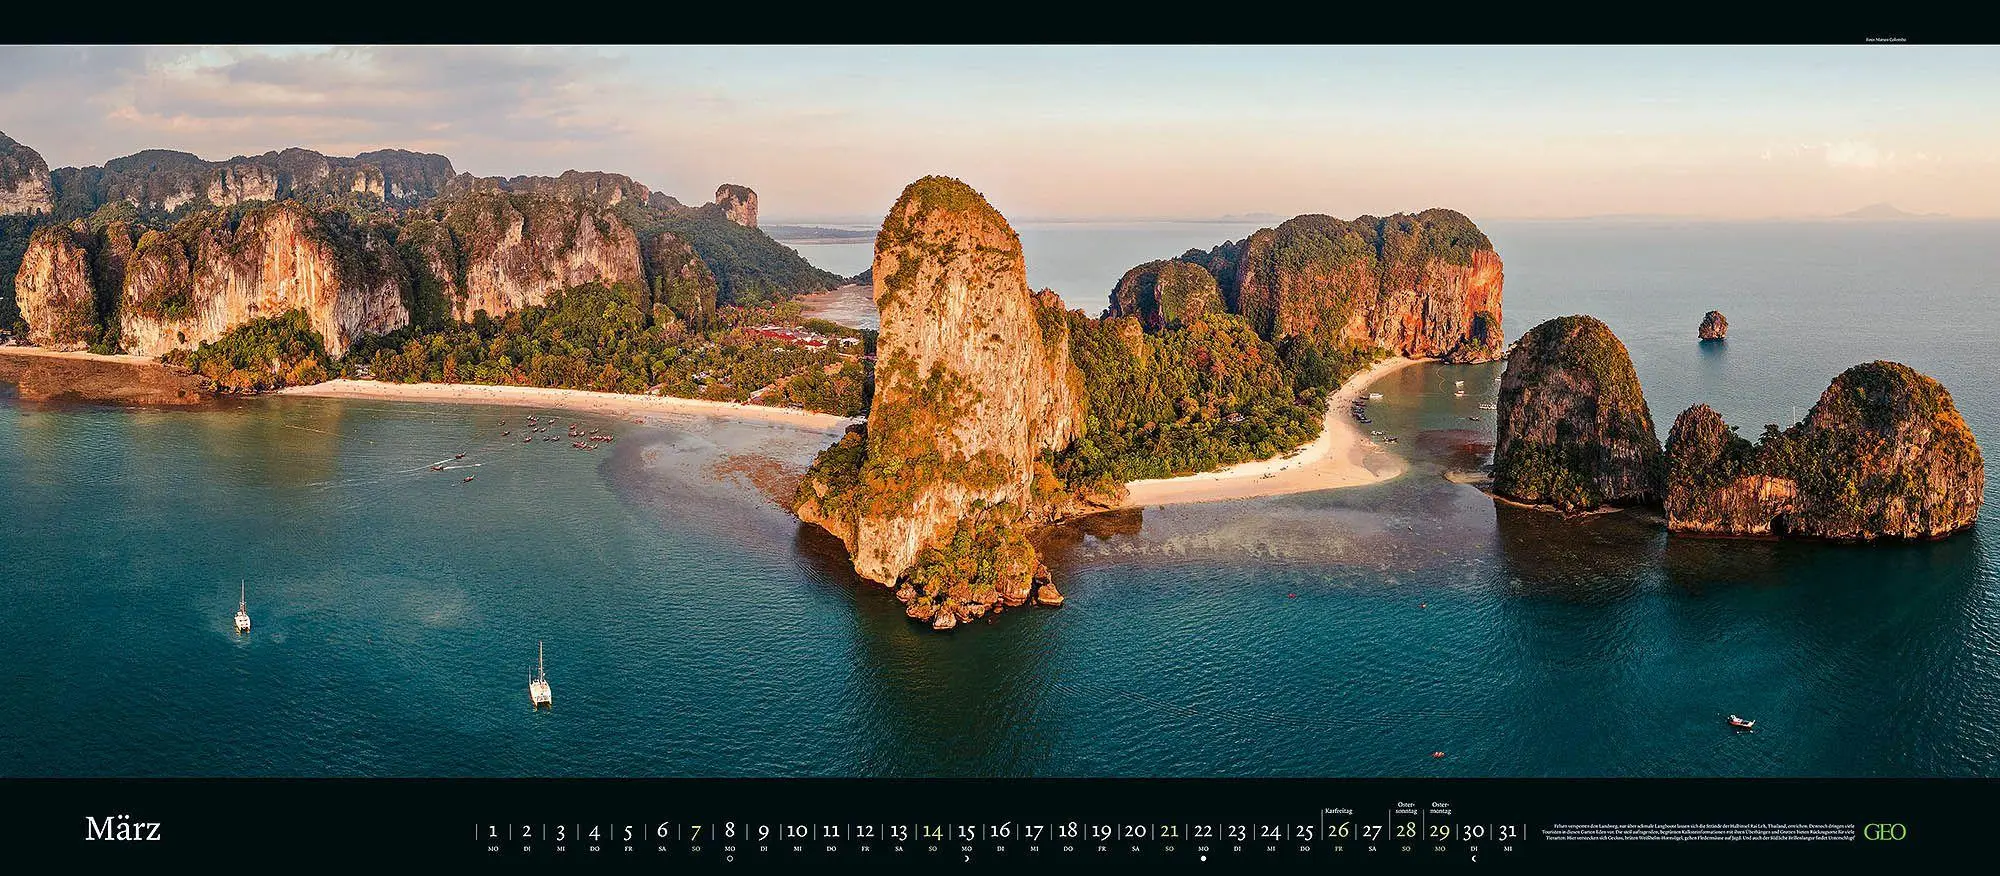The image size is (2000, 876).
Task: Select date 11 in the calendar strip
Action: (831, 830)
